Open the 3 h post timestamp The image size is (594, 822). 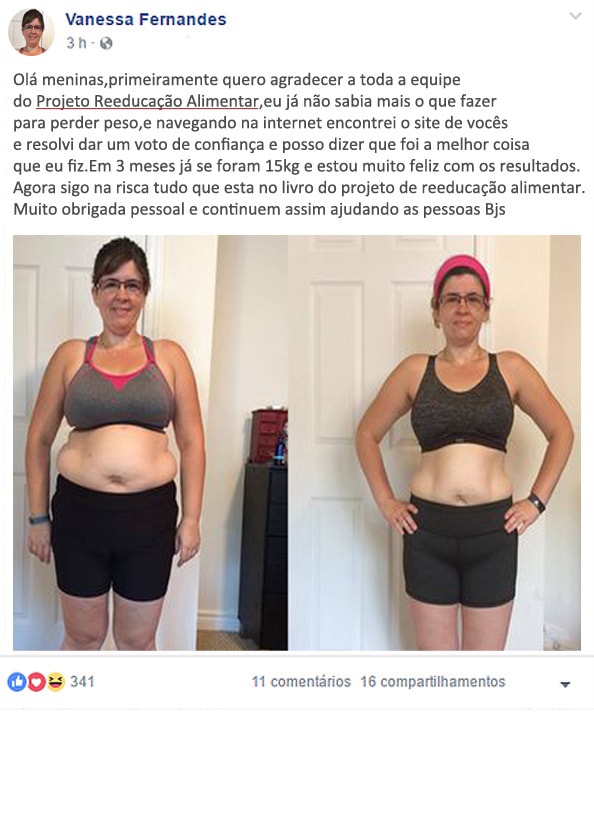[x=76, y=43]
